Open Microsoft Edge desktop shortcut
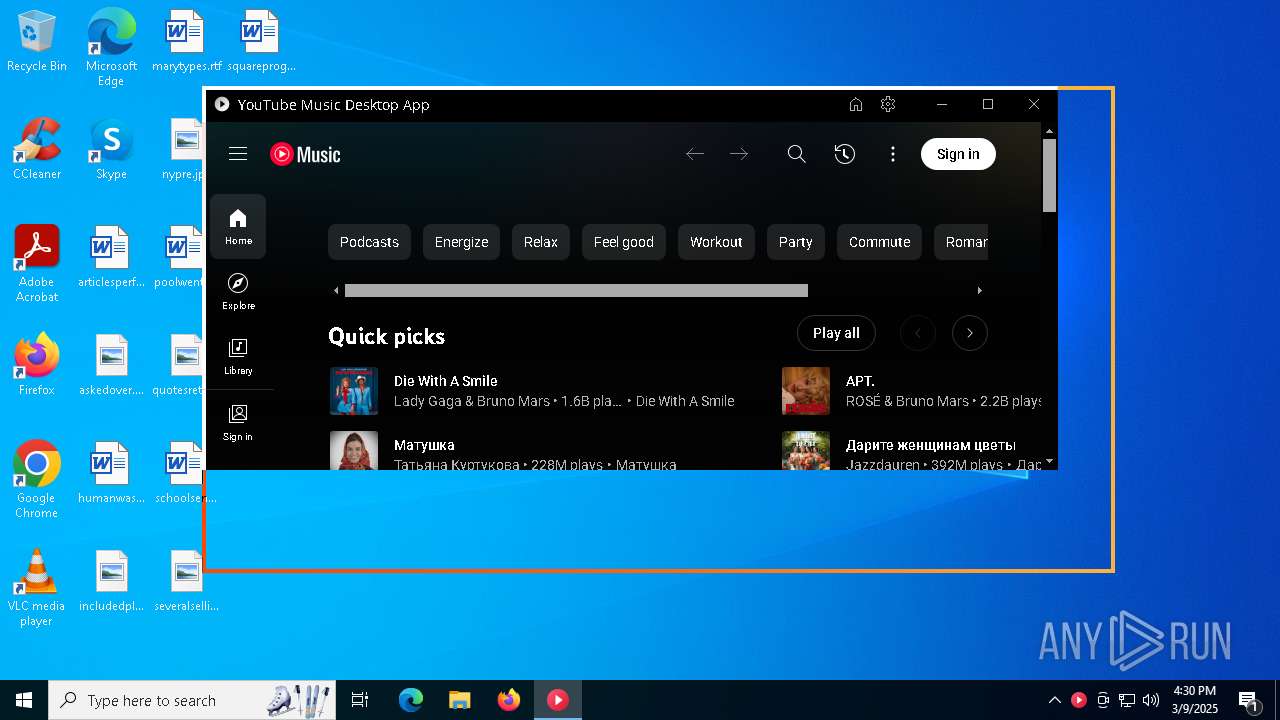 coord(111,48)
